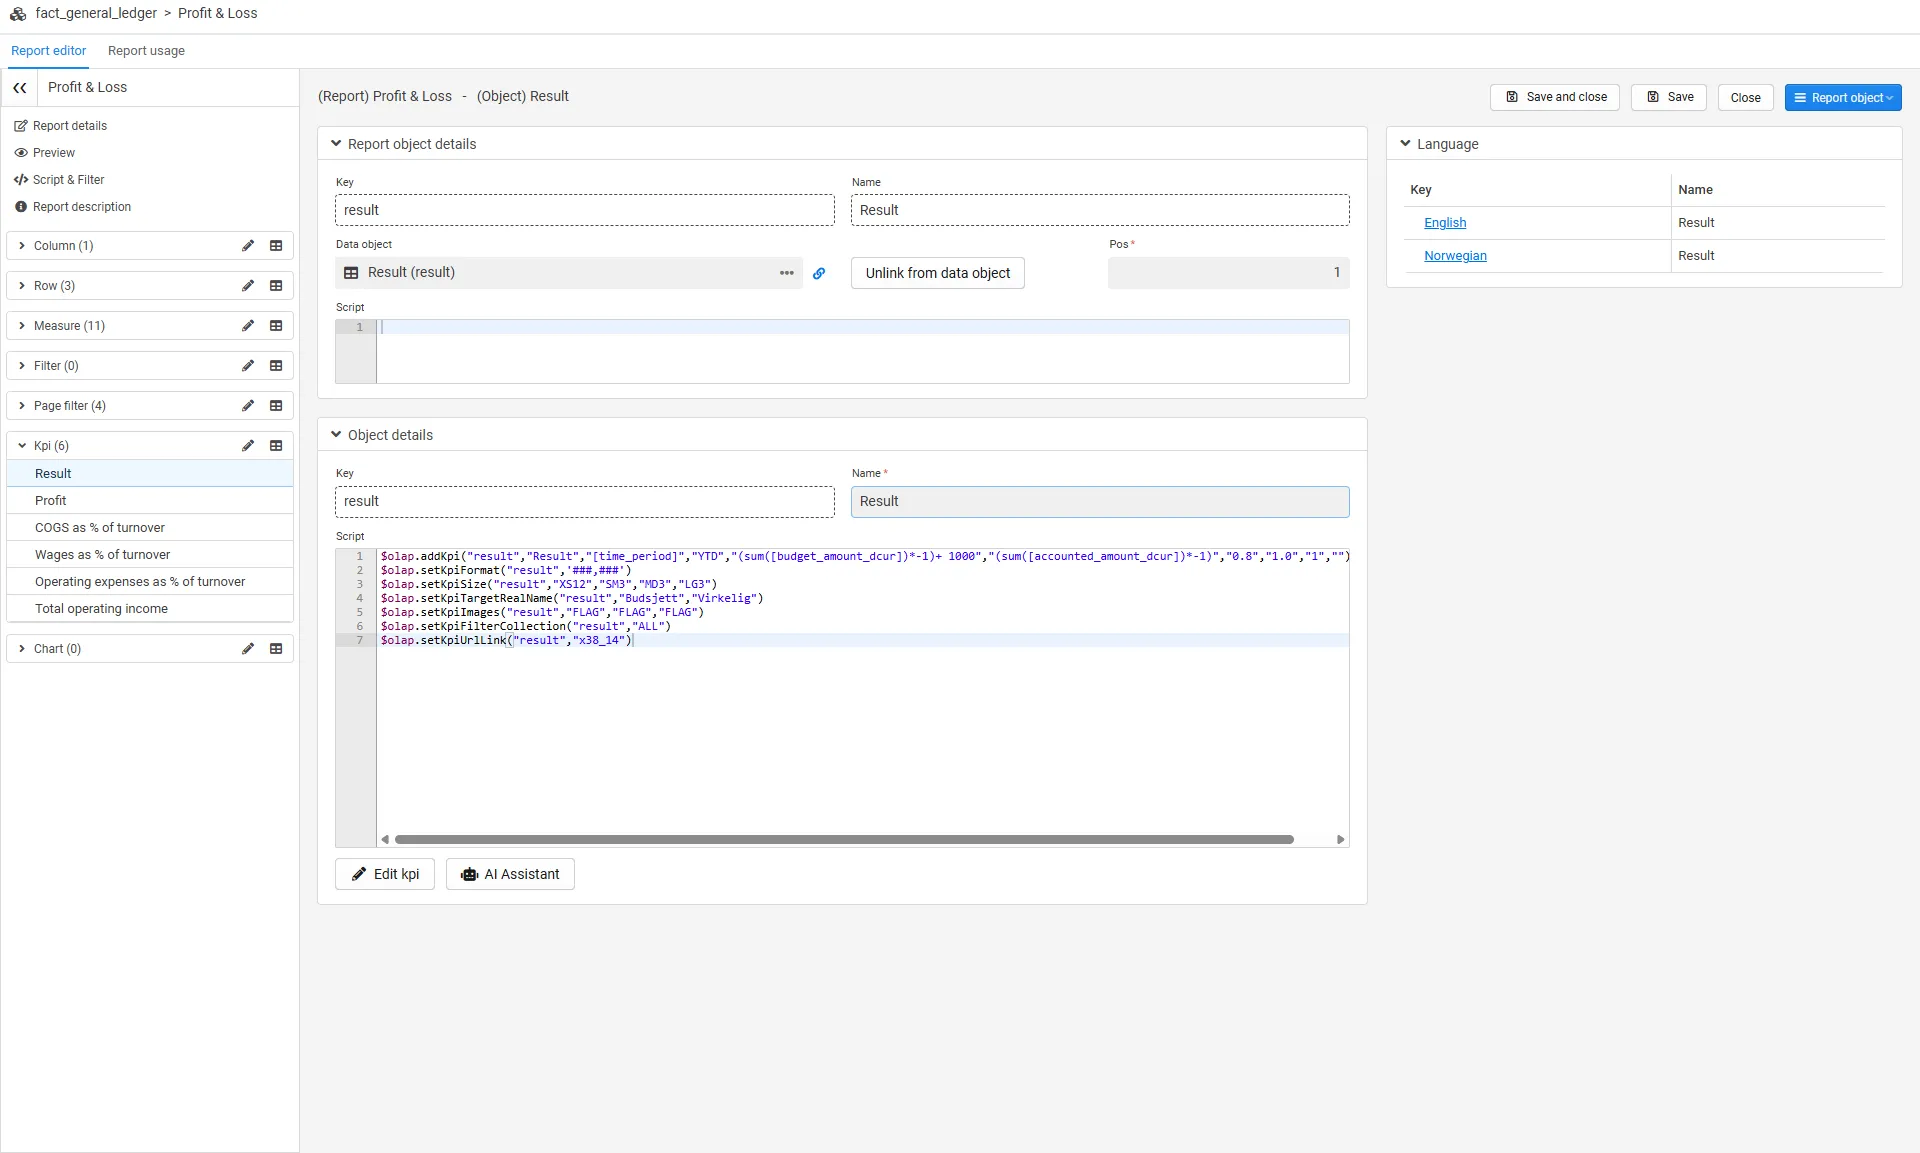Click the pencil edit icon for Column (1)
Viewport: 1920px width, 1153px height.
248,246
